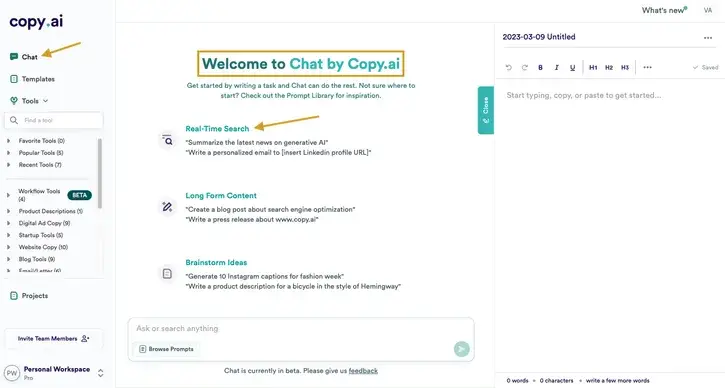Image resolution: width=725 pixels, height=388 pixels.
Task: Click the Long Form Content pencil icon
Action: [167, 207]
